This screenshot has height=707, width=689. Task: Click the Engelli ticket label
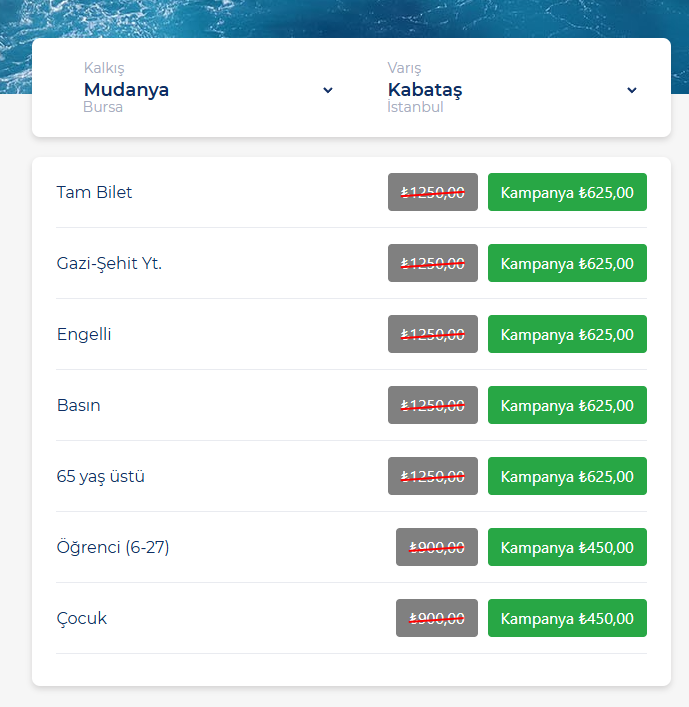coord(84,334)
